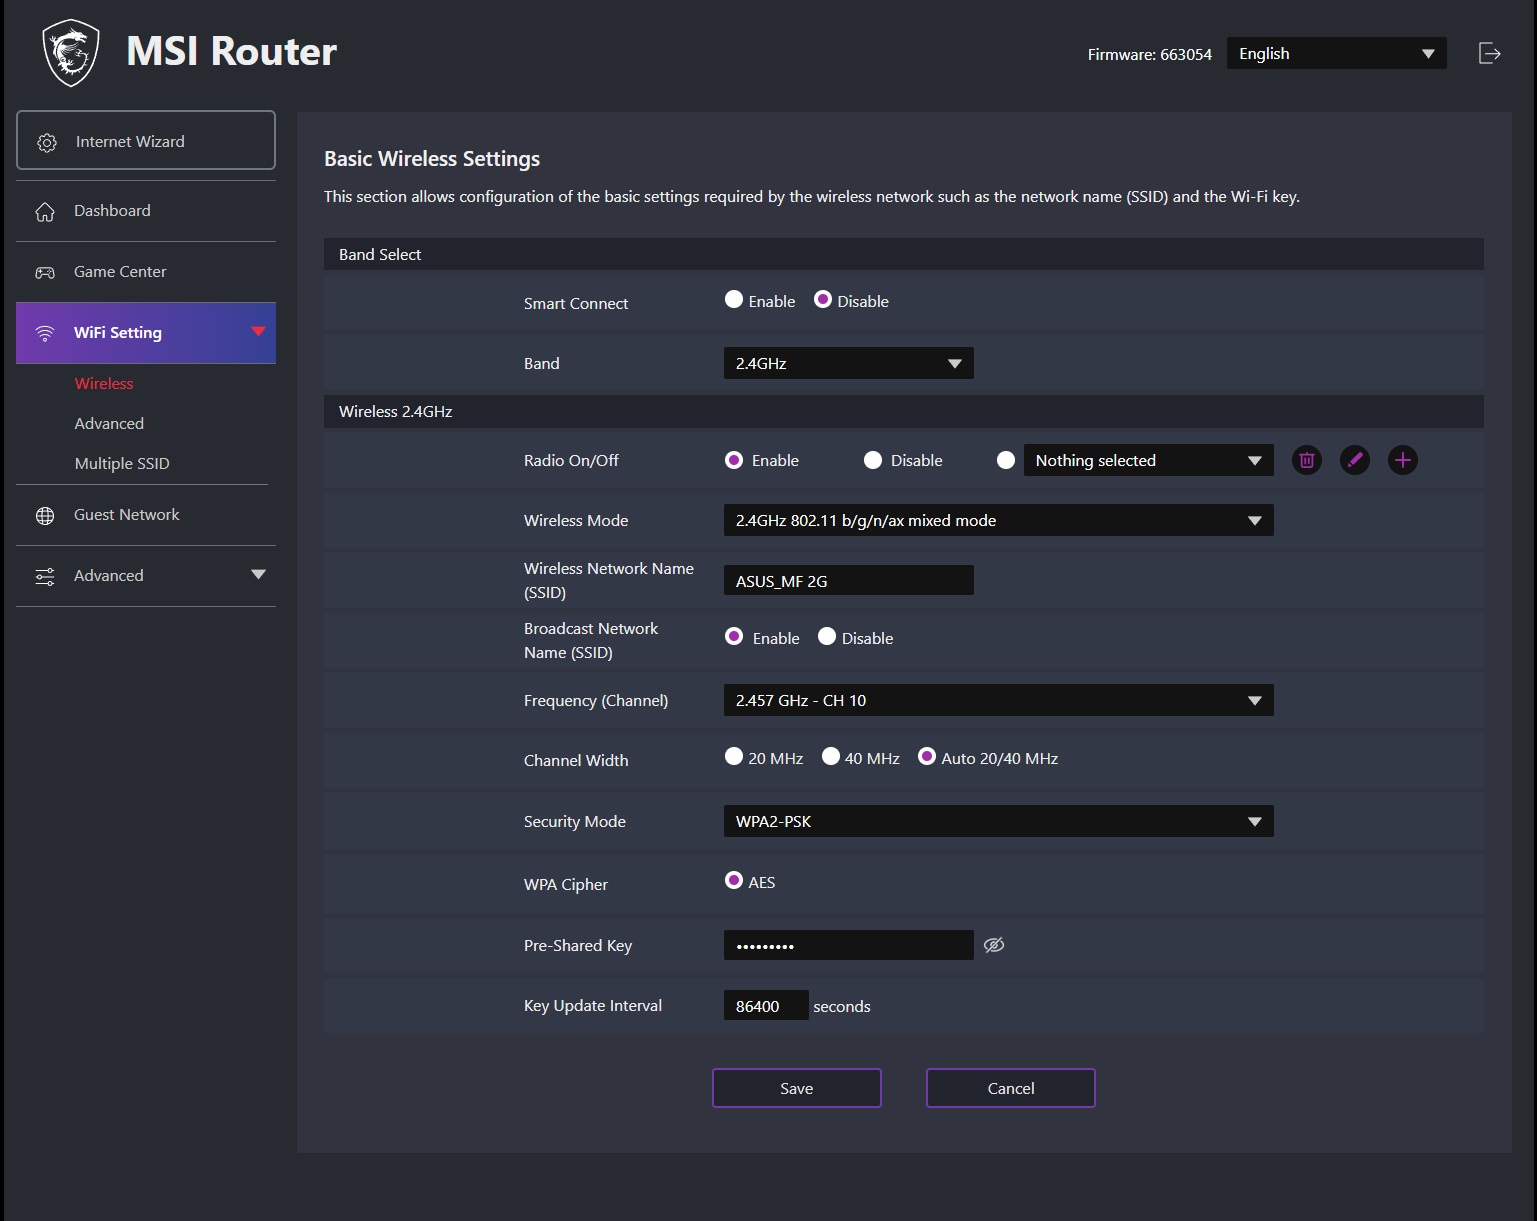1537x1221 pixels.
Task: Open the Wireless Mode dropdown
Action: pos(998,520)
